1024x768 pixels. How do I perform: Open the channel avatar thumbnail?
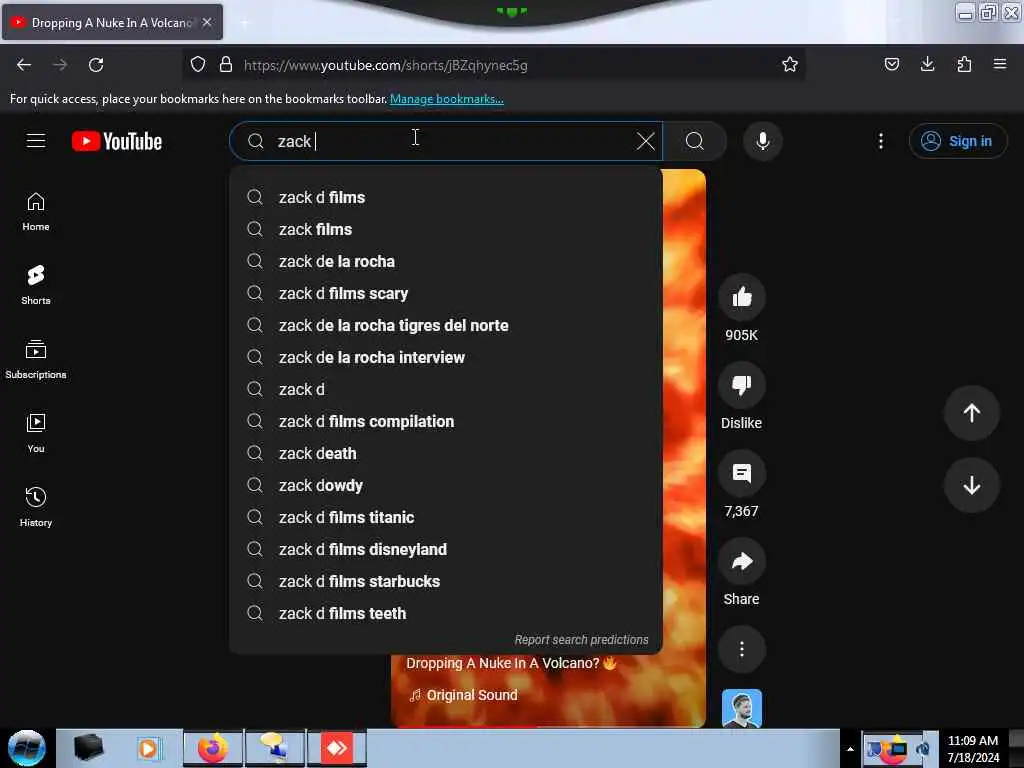tap(741, 709)
